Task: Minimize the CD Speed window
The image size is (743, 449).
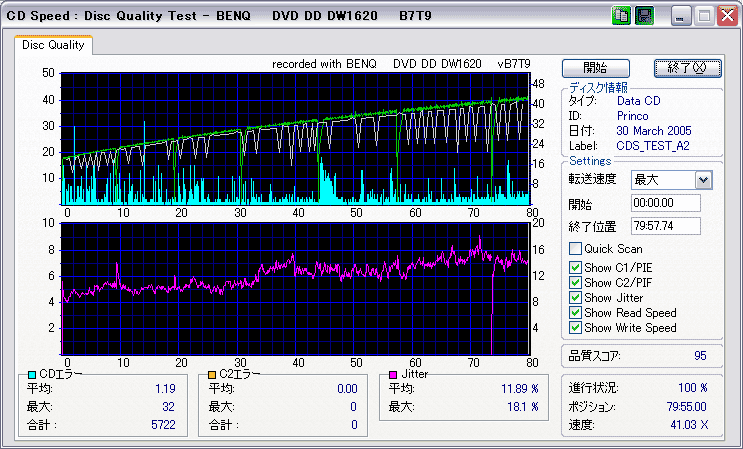Action: pyautogui.click(x=681, y=15)
